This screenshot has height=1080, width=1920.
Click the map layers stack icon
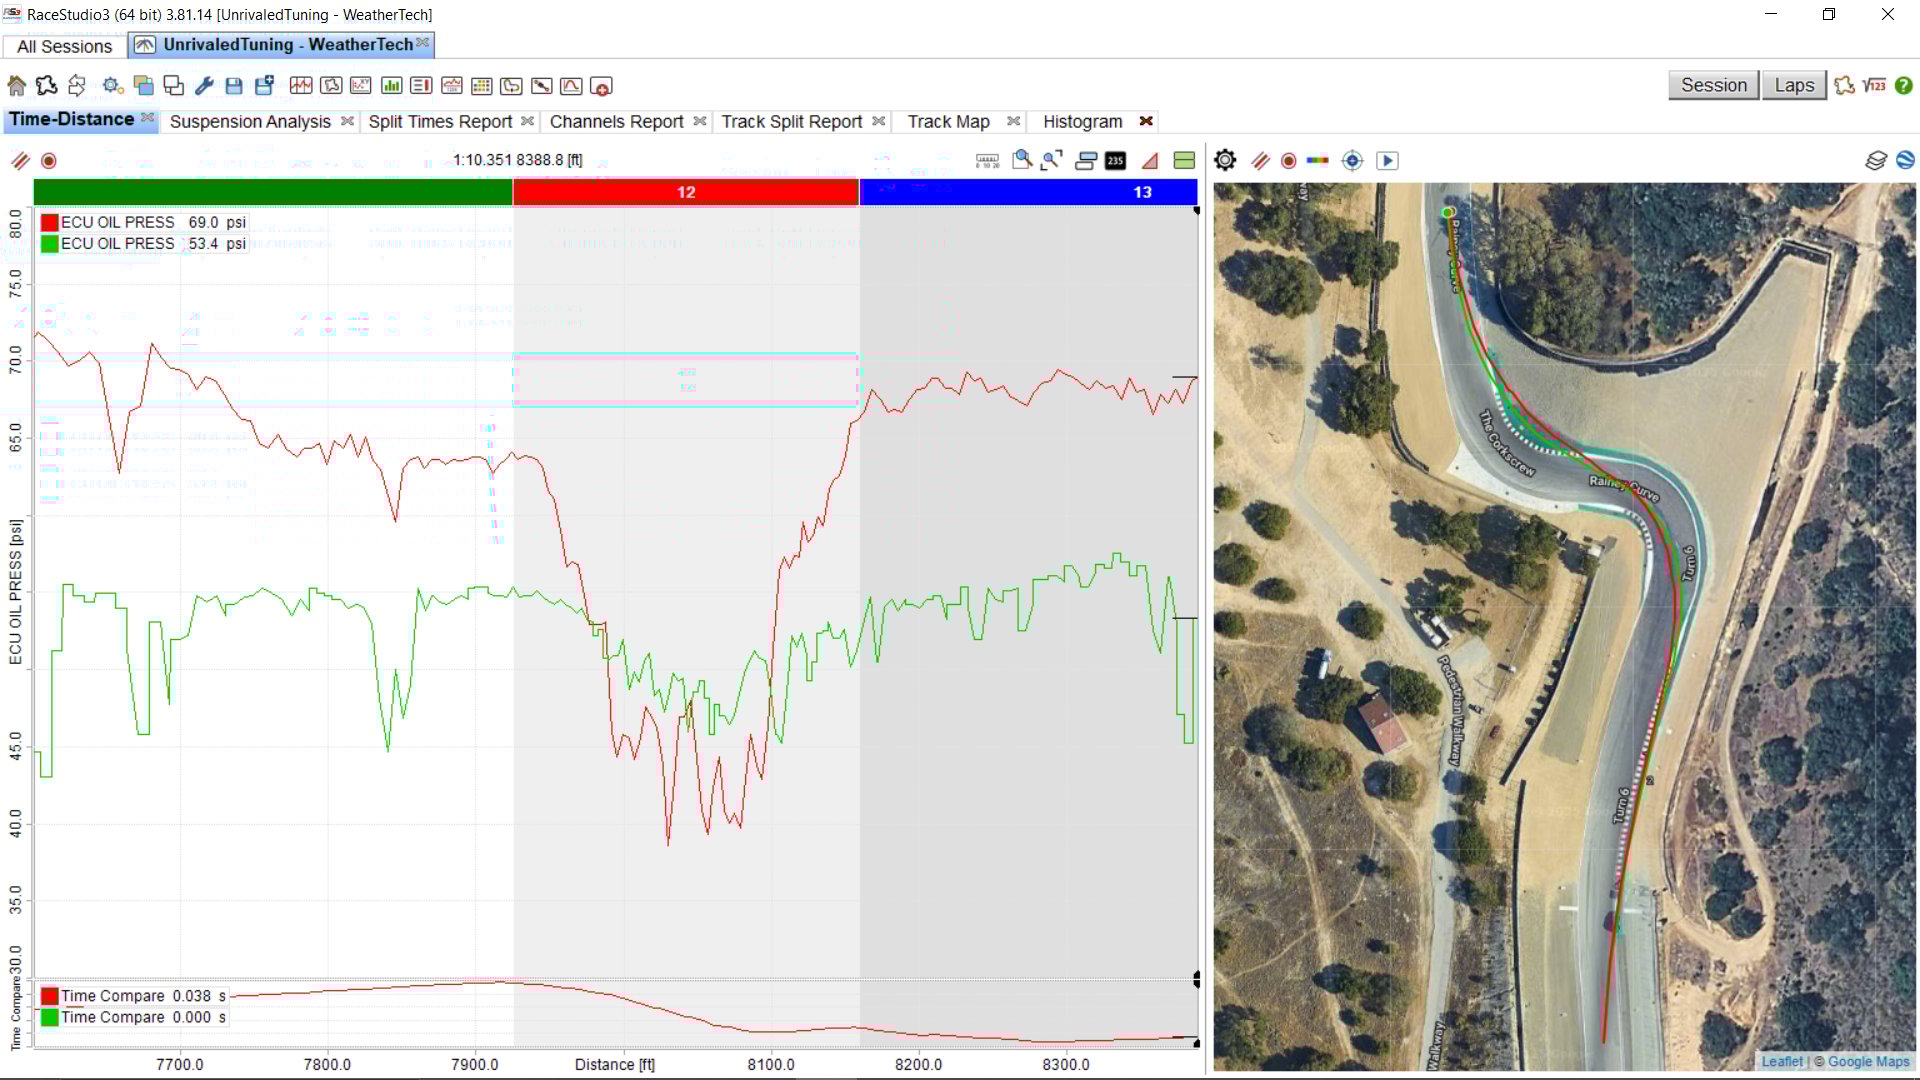click(x=1875, y=160)
